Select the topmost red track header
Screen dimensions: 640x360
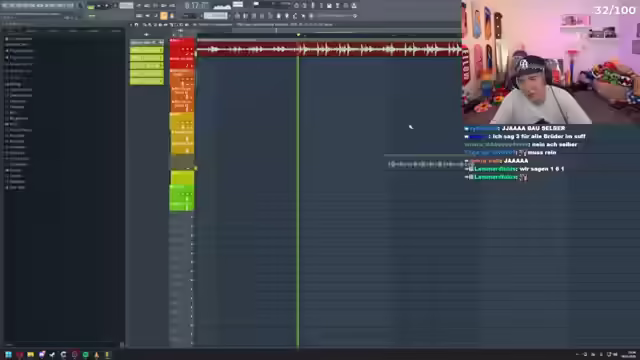(182, 48)
